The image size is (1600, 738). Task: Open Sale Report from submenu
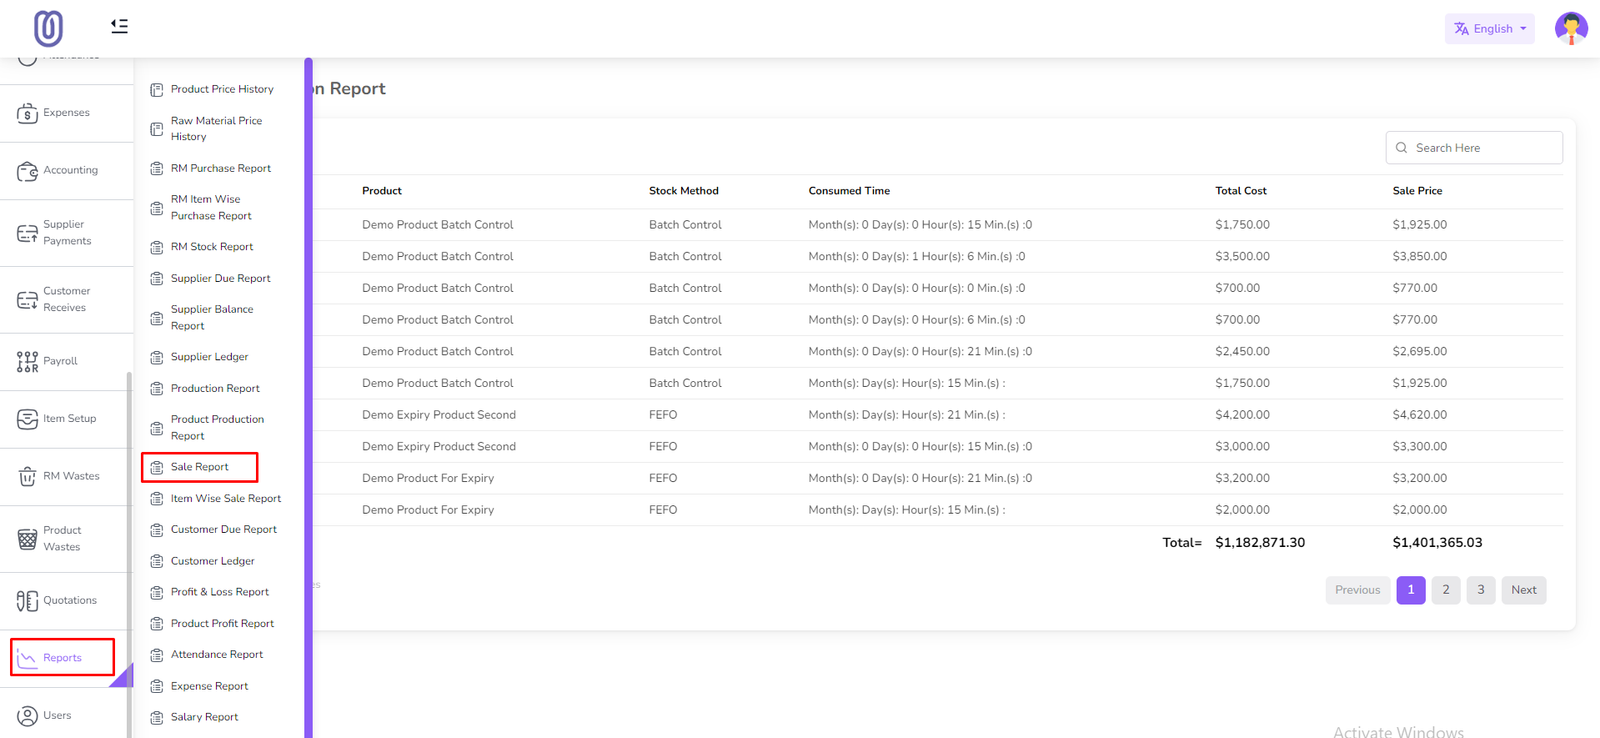pos(199,467)
